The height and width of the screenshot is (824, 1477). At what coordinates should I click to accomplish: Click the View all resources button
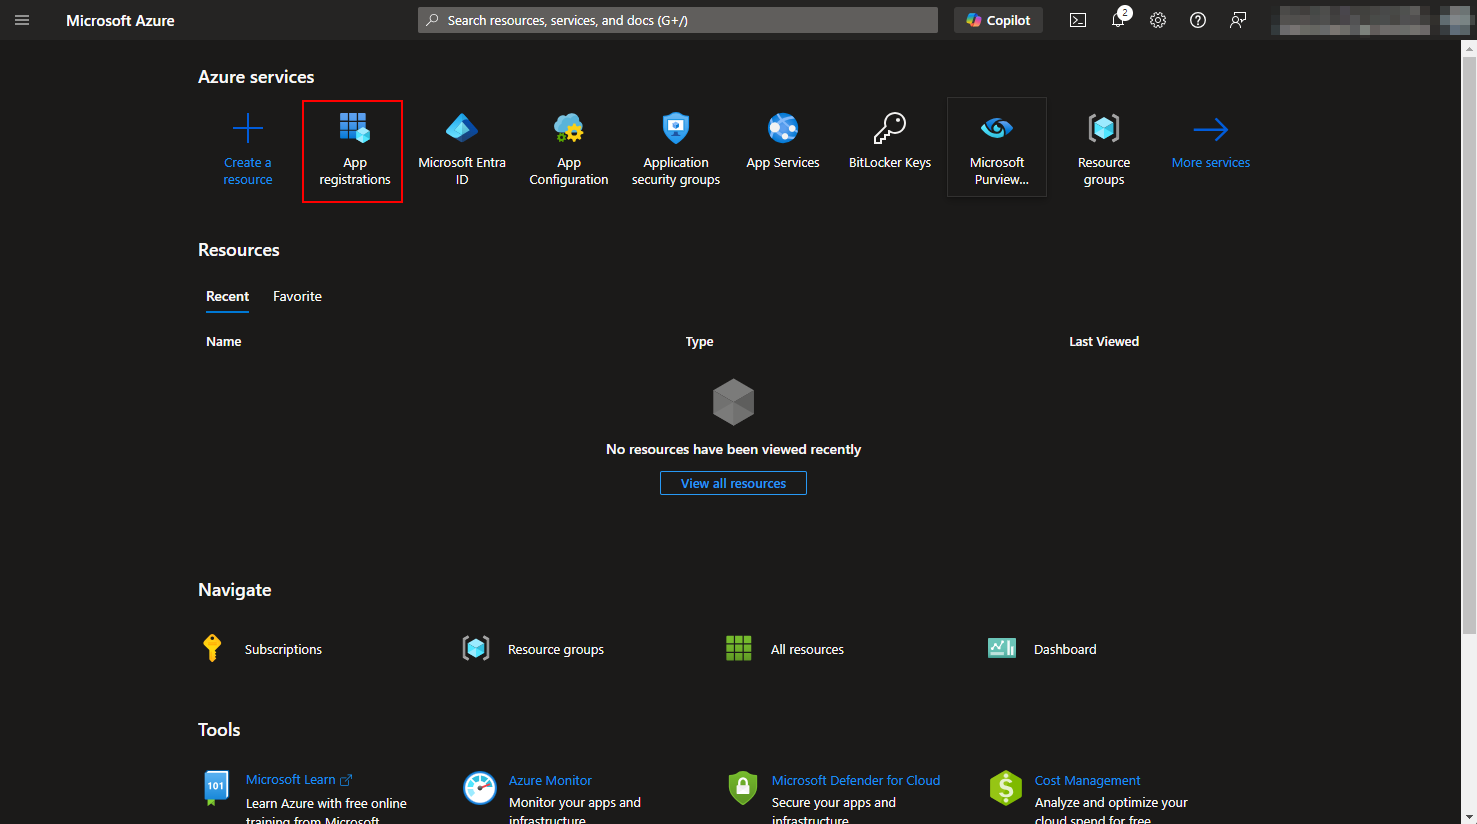(733, 483)
